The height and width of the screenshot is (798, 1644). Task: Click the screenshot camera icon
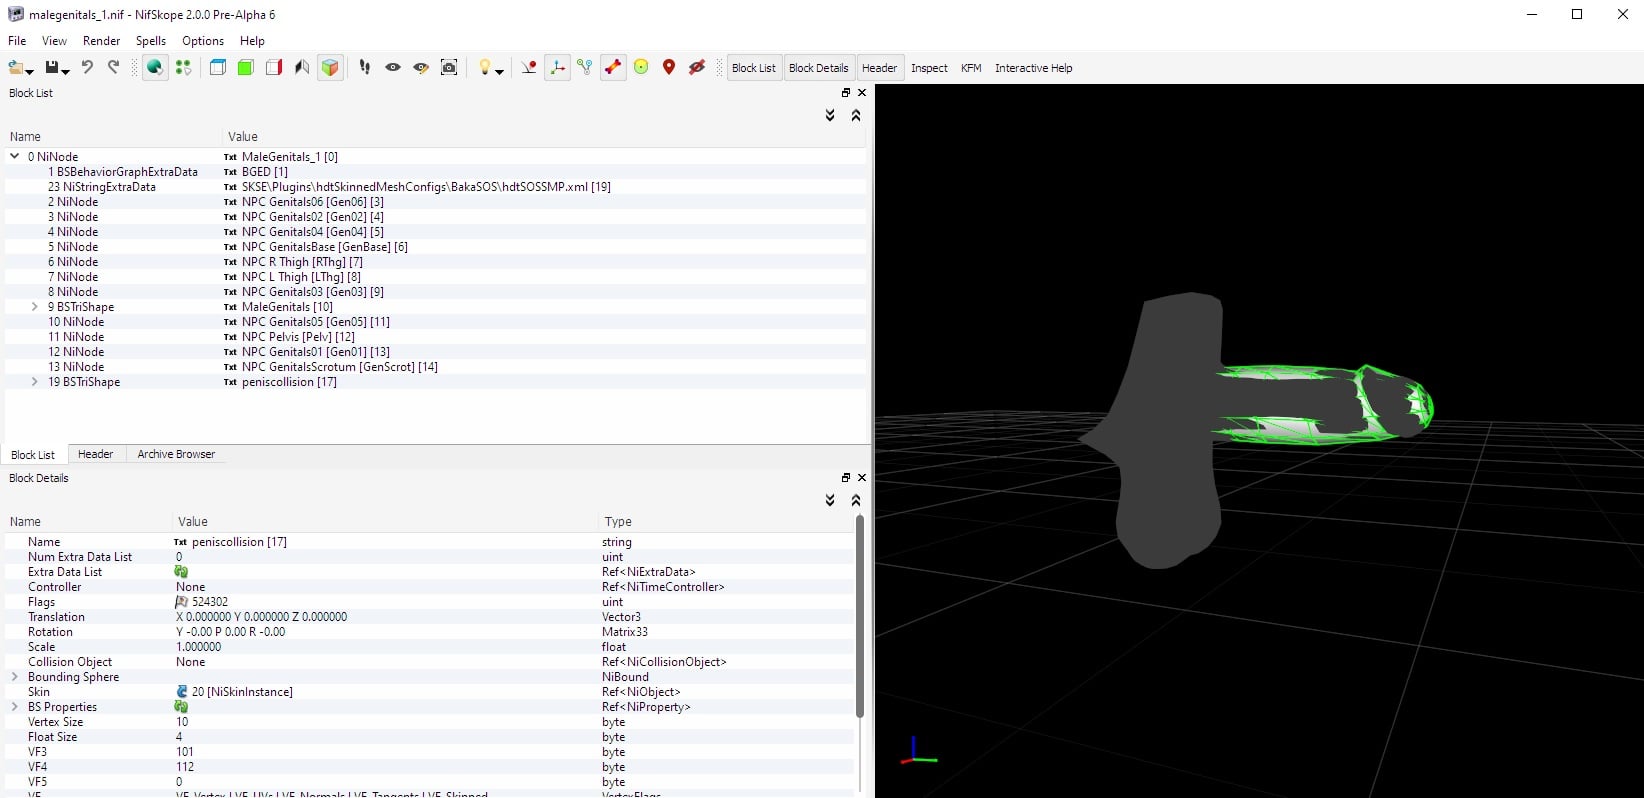coord(449,67)
